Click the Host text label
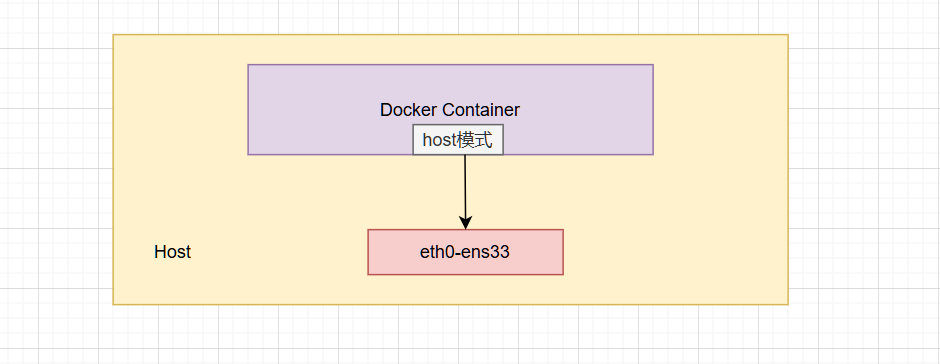 click(x=173, y=252)
